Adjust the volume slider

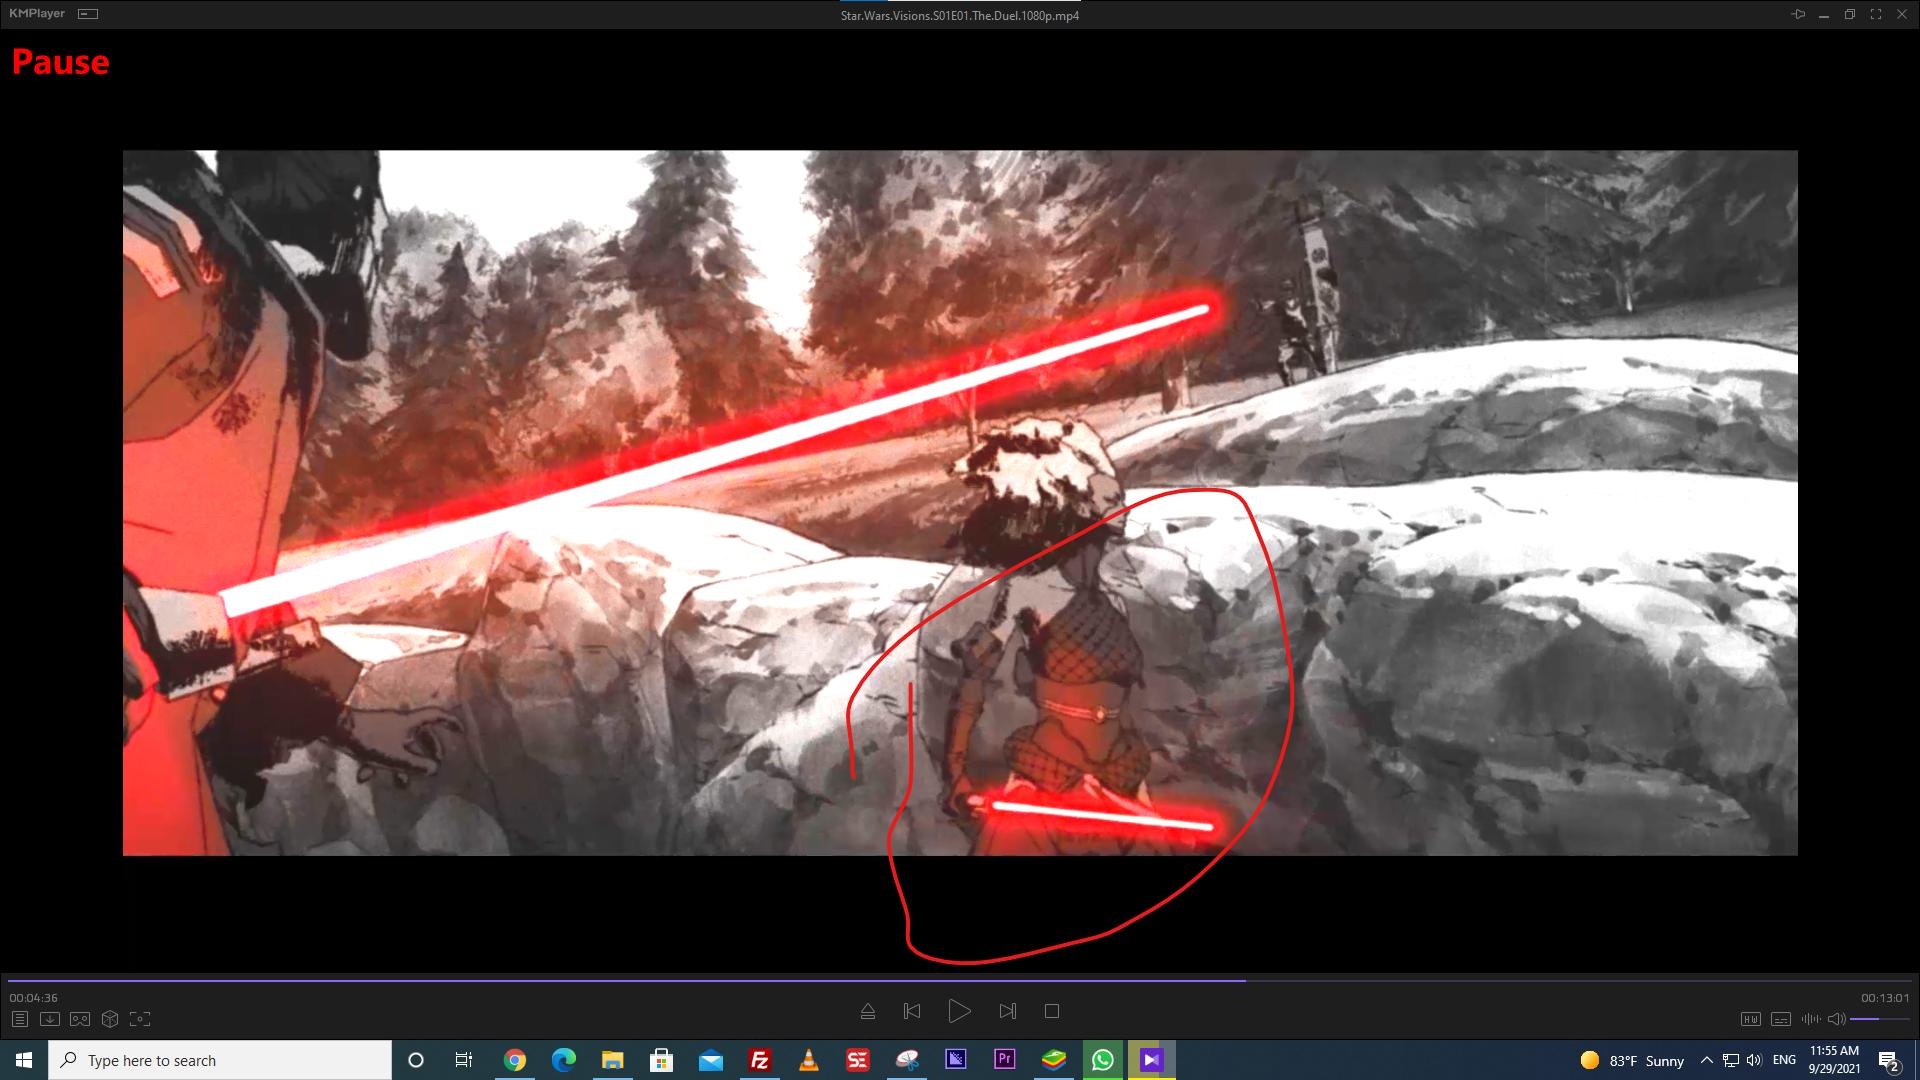pos(1878,1019)
